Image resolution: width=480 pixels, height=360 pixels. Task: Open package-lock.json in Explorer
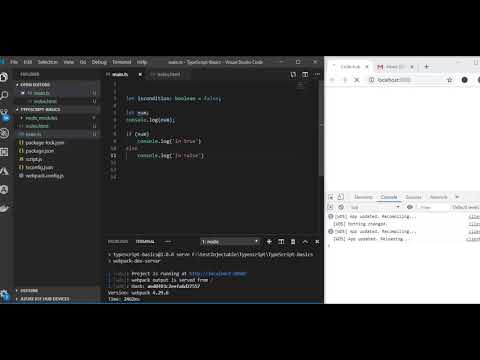pyautogui.click(x=45, y=142)
